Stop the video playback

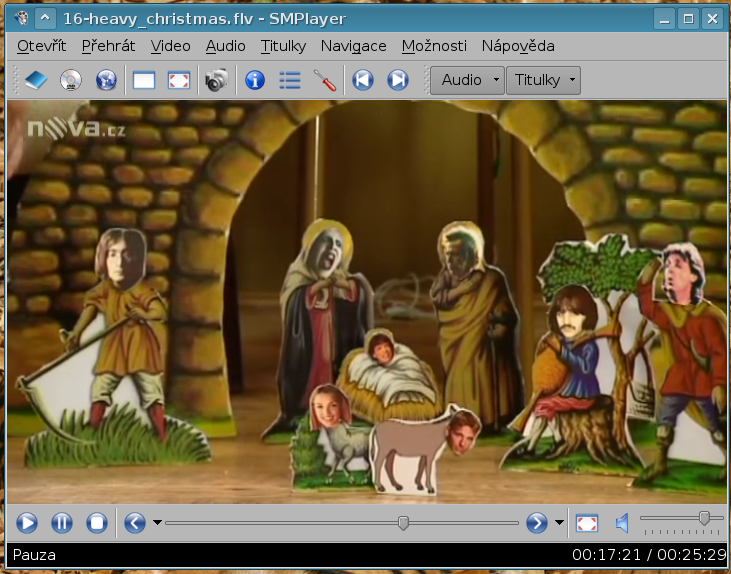pyautogui.click(x=97, y=523)
